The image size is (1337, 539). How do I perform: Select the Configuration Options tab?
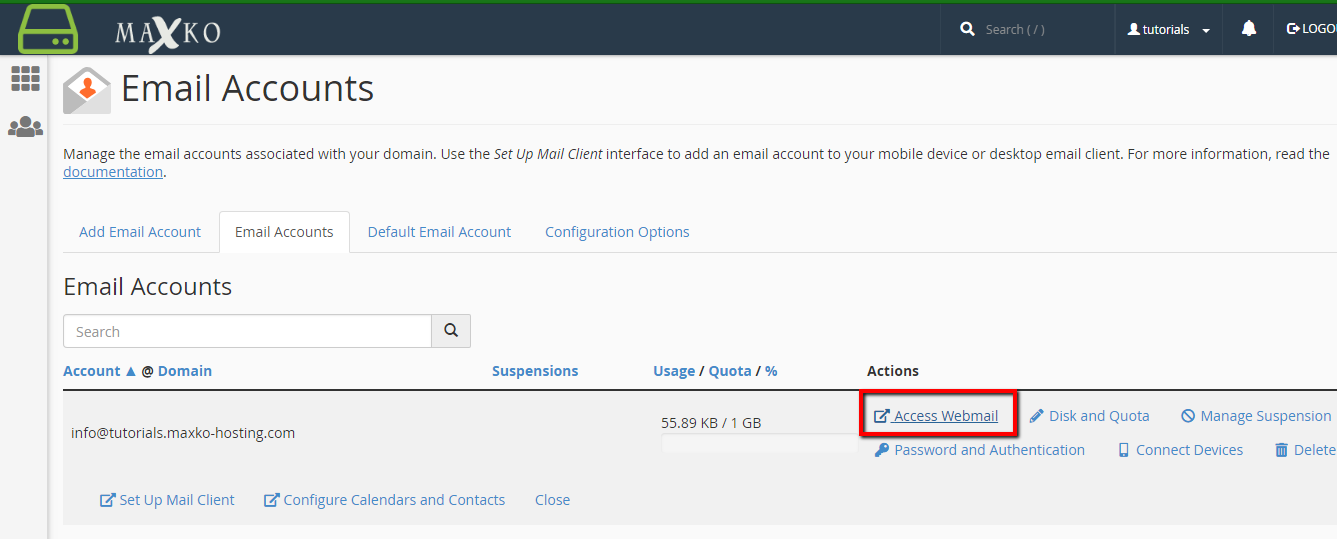(617, 232)
